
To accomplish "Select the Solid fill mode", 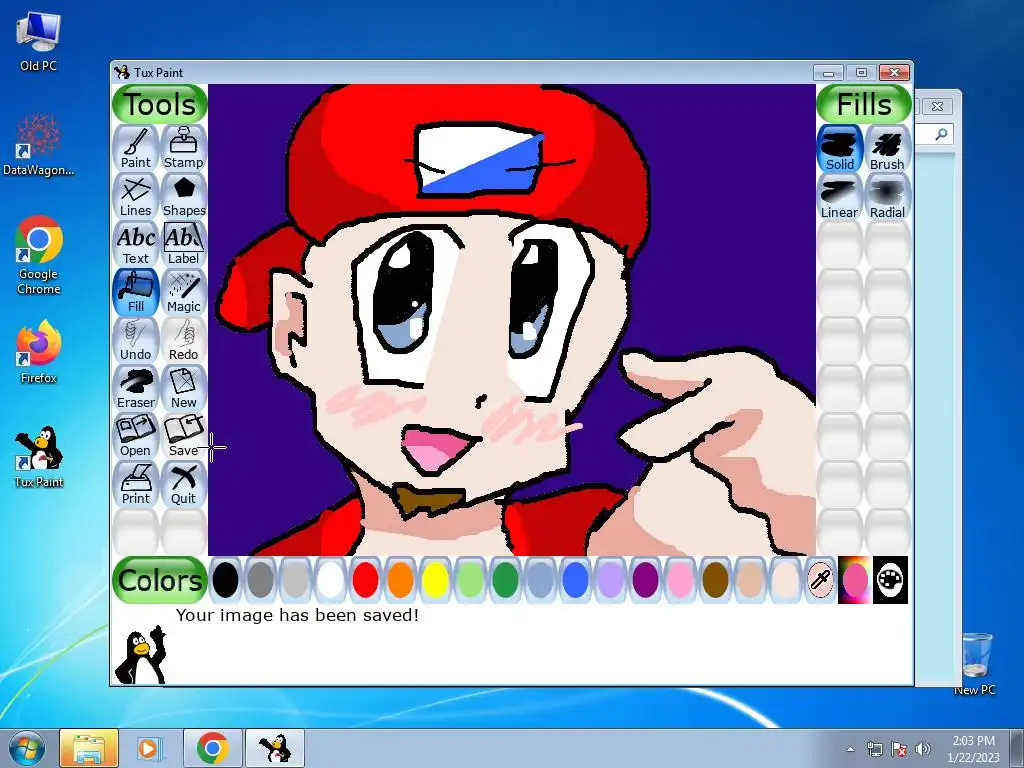I will point(840,149).
